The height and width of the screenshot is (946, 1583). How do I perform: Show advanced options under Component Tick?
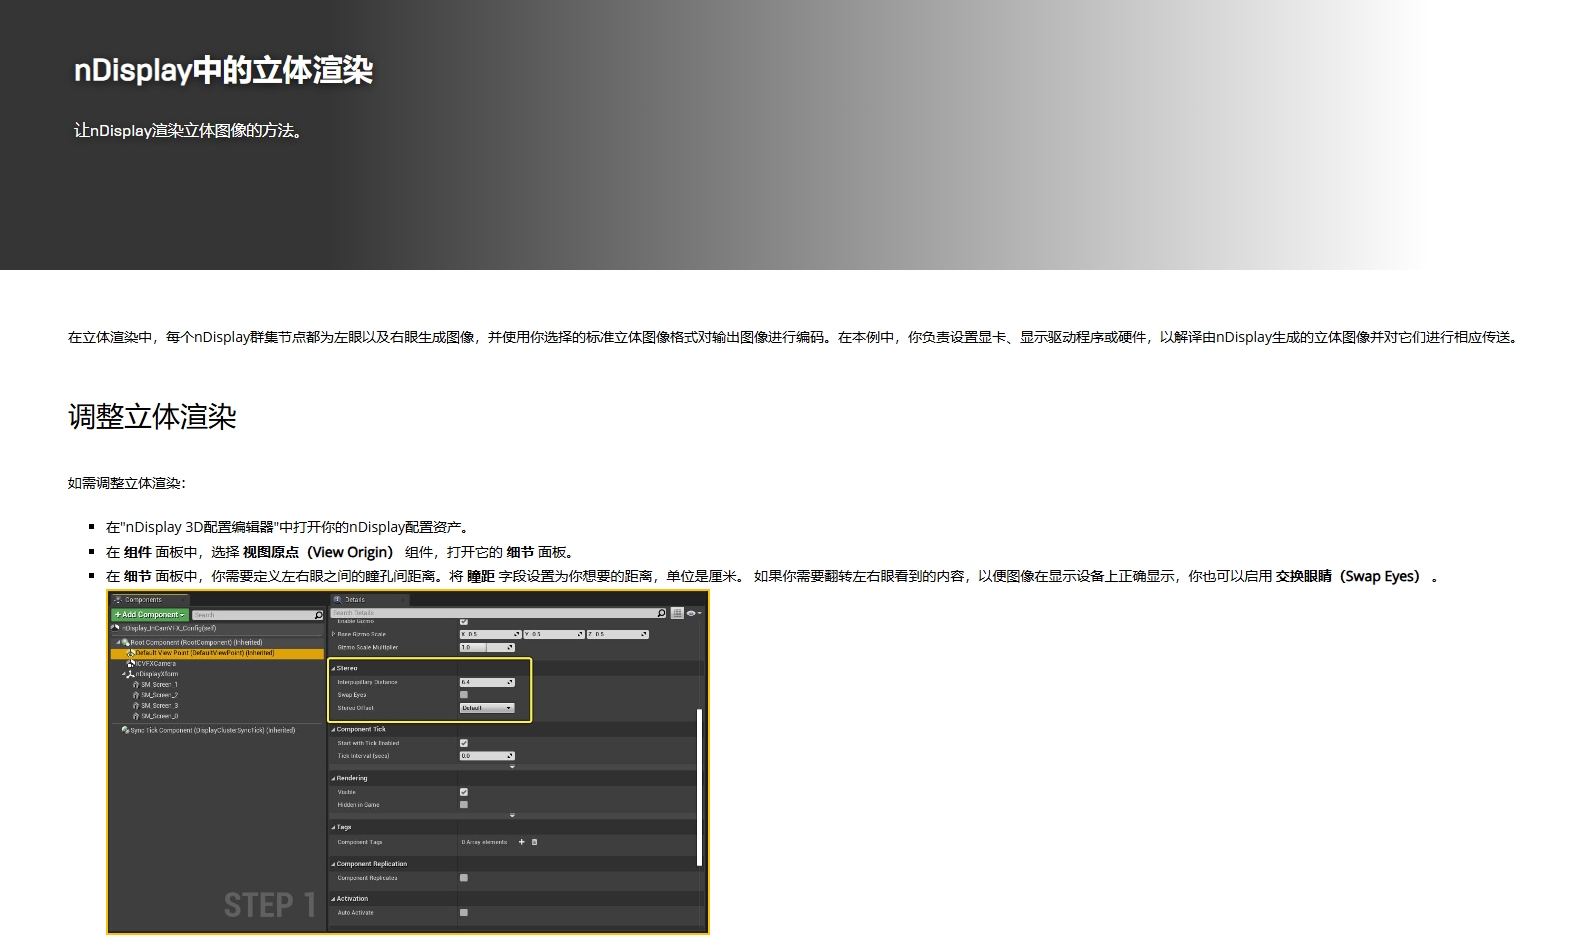coord(512,766)
